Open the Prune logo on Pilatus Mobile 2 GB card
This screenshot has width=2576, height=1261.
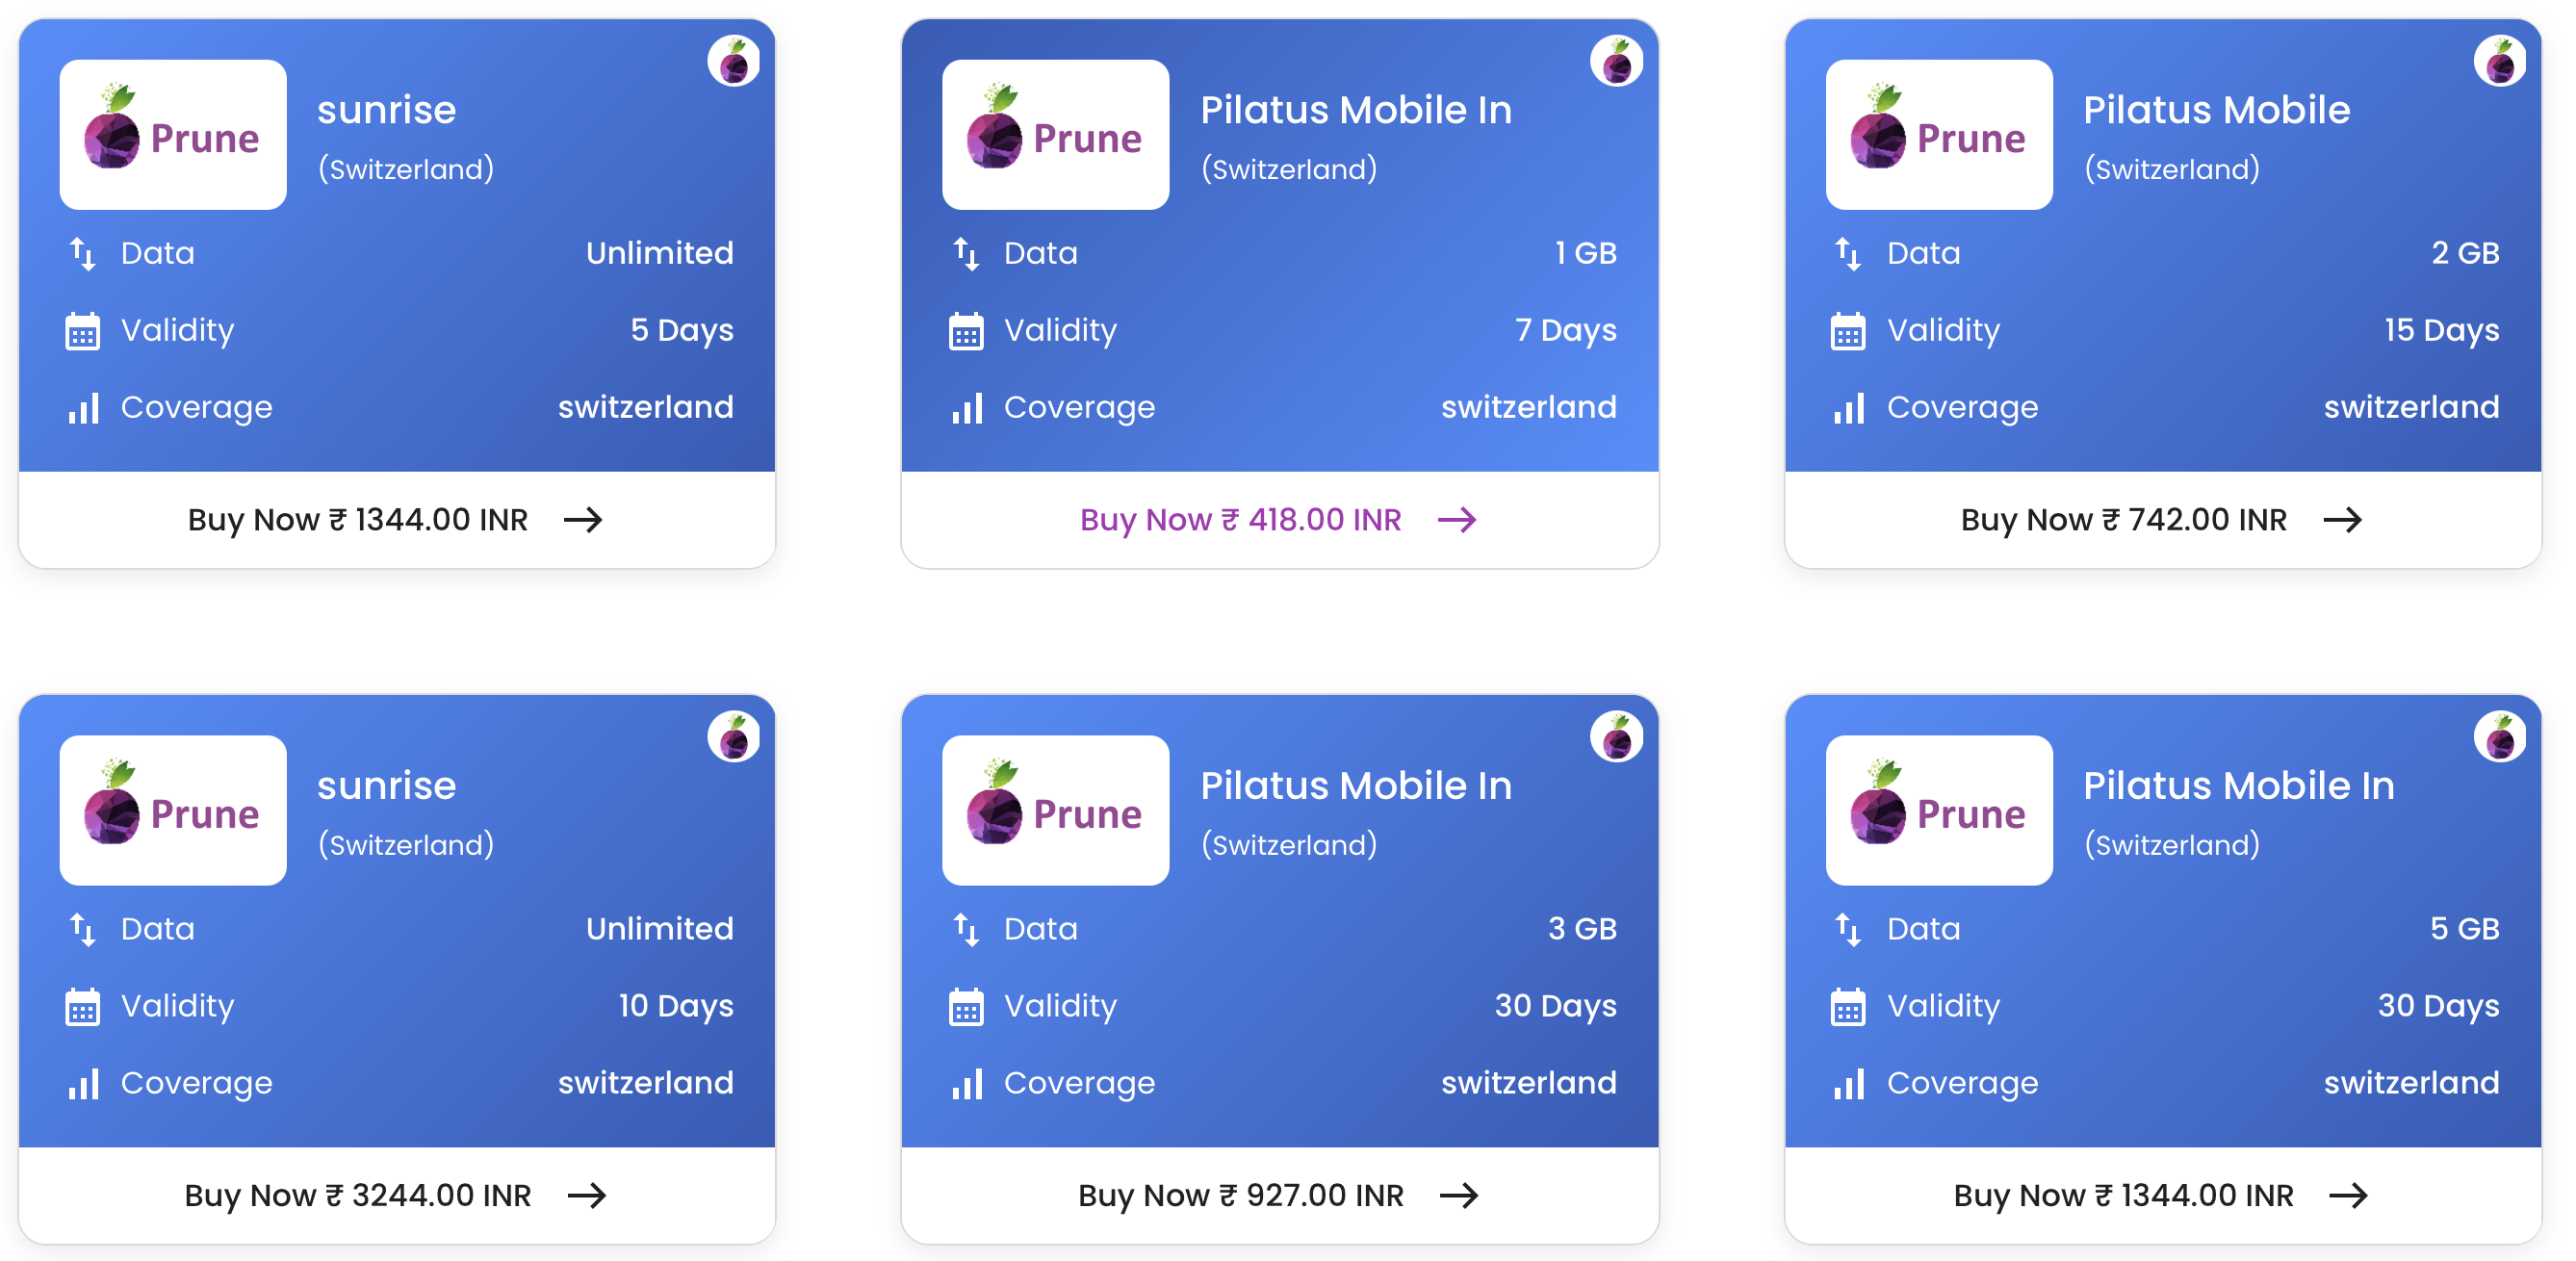click(x=1938, y=135)
